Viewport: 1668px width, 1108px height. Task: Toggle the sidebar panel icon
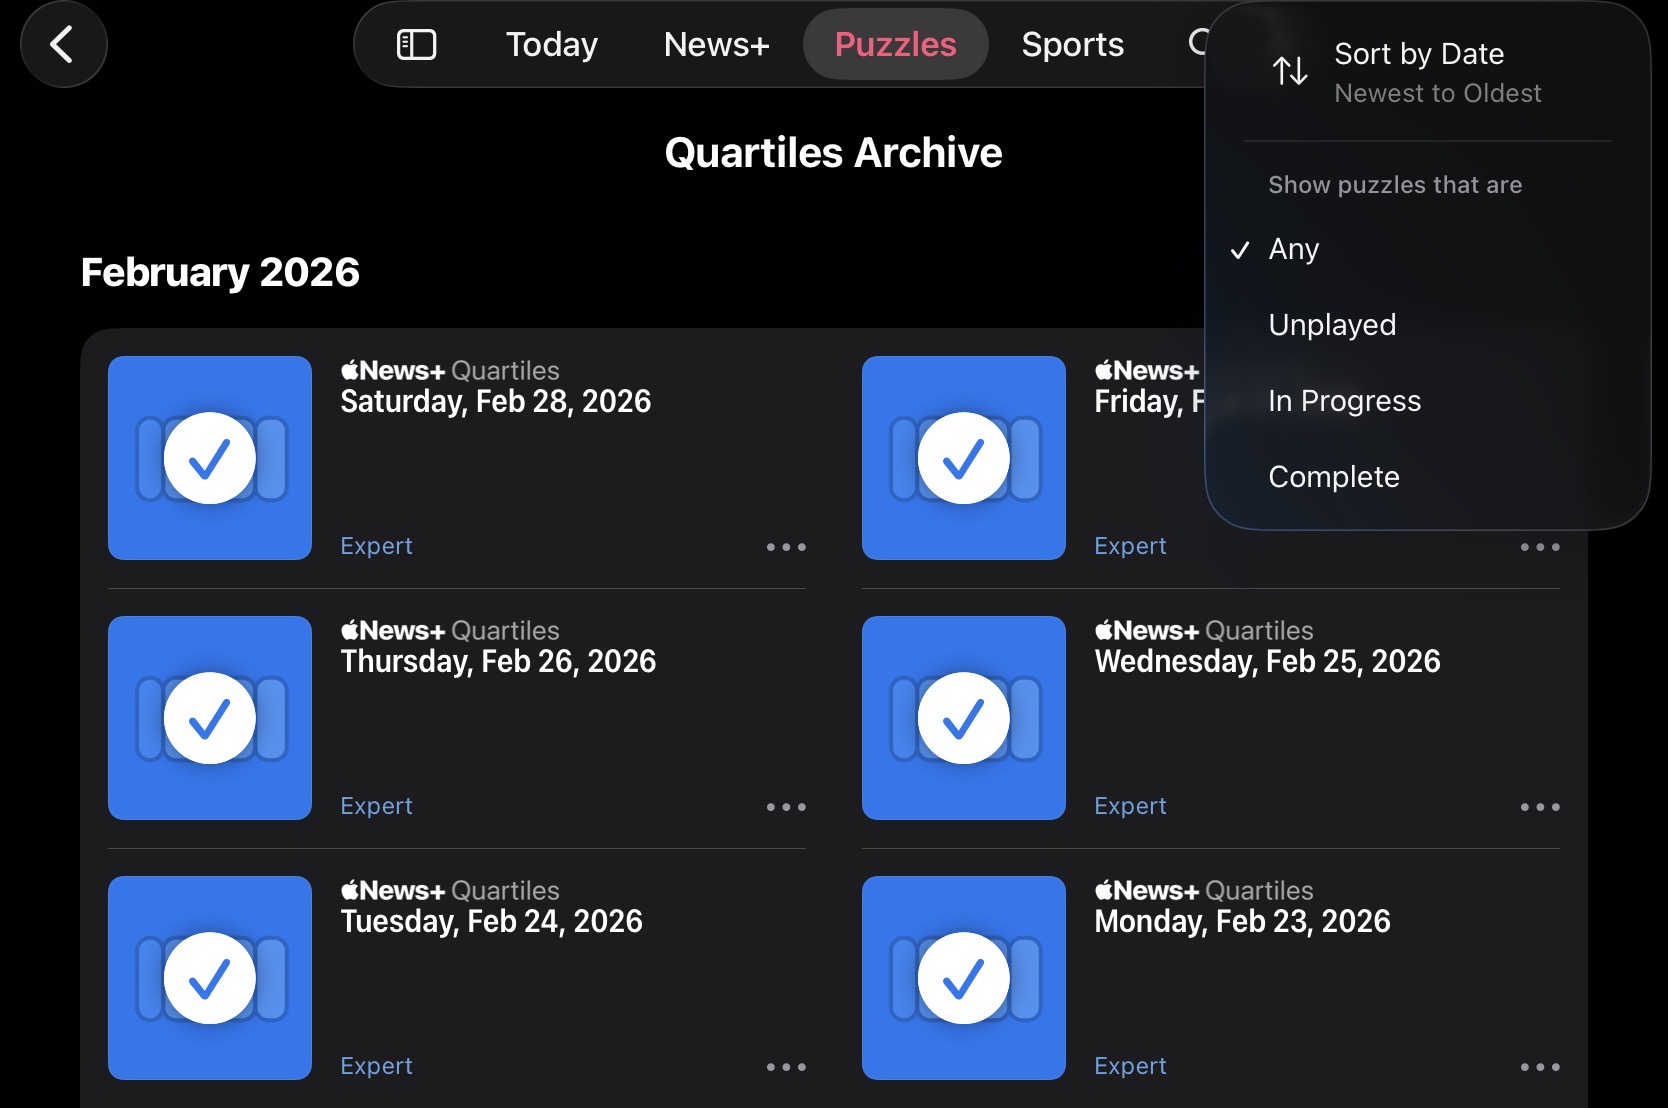[x=416, y=45]
